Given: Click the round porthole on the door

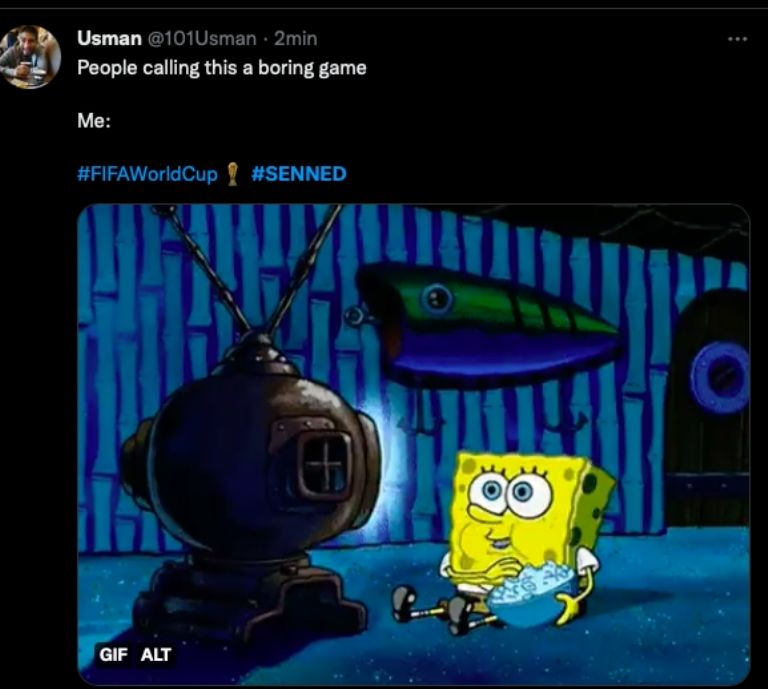Looking at the screenshot, I should click(x=720, y=377).
